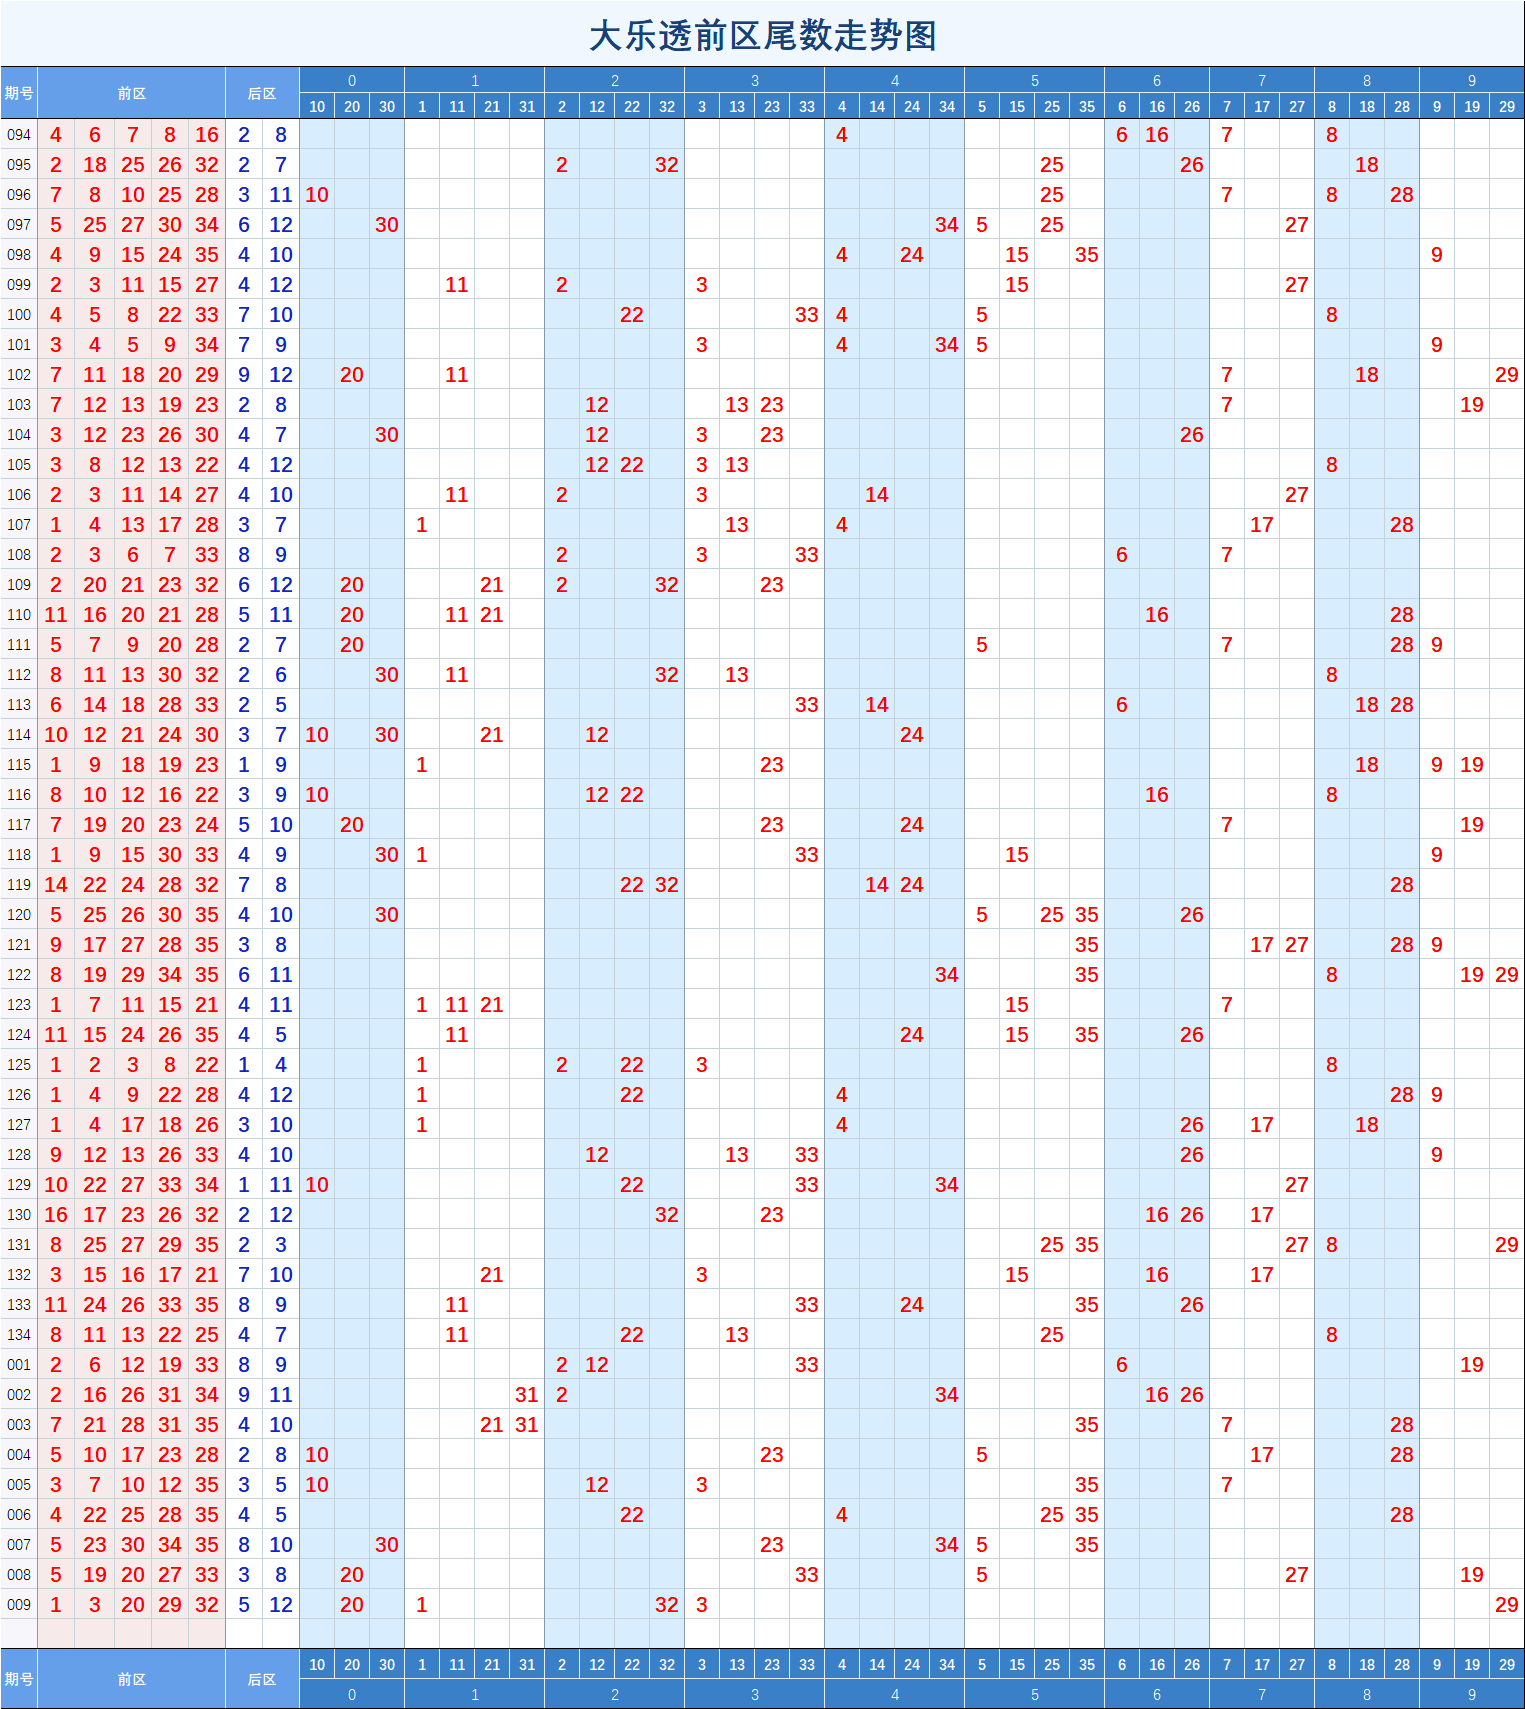Click column footer 26 below row 009

tap(1192, 1665)
